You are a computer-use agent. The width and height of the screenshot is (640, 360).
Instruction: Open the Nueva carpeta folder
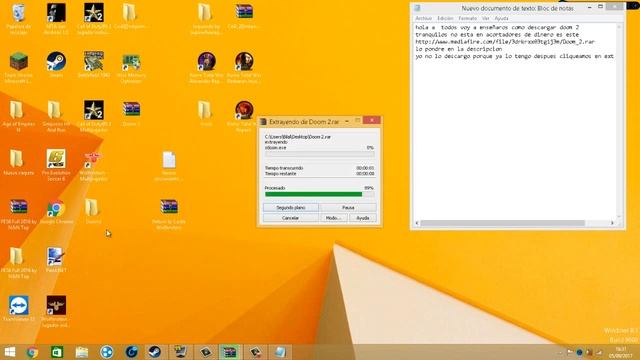[x=17, y=159]
